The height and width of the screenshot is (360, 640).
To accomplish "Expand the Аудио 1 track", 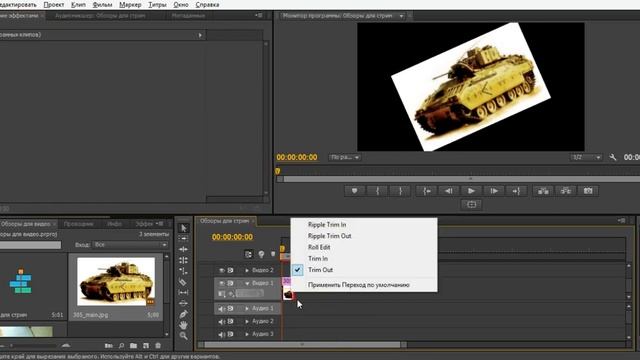I will pos(247,309).
